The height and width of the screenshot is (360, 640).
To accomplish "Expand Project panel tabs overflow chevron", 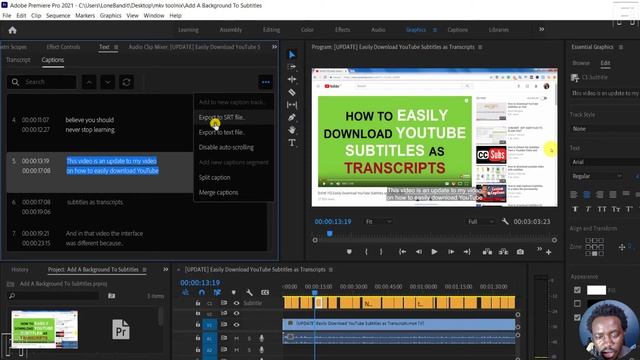I will click(x=165, y=269).
